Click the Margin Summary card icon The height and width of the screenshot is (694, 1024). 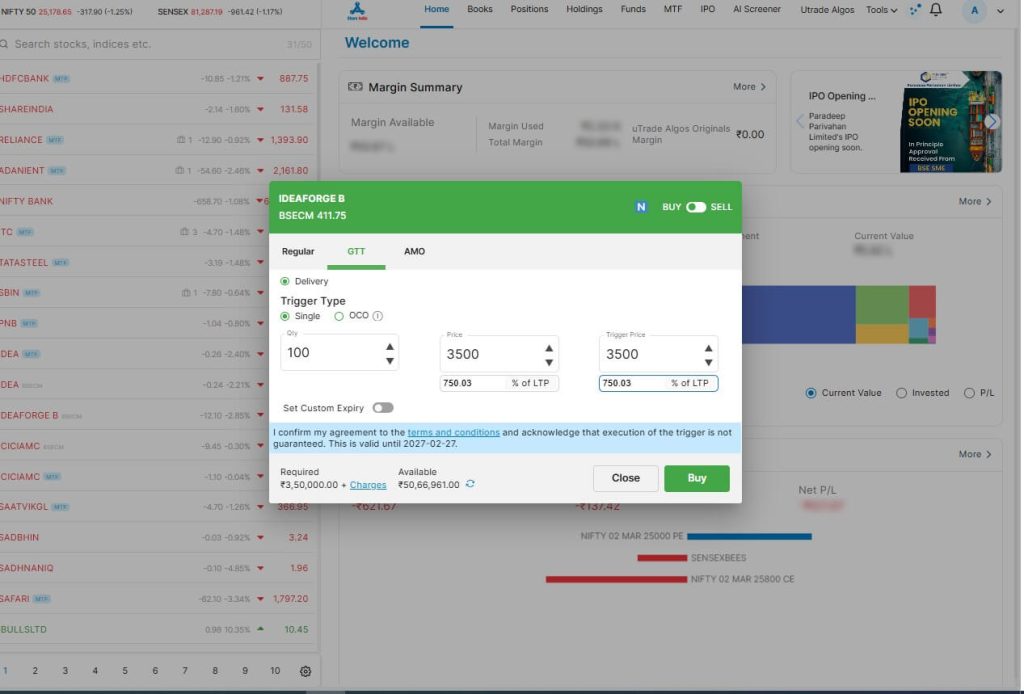[355, 87]
